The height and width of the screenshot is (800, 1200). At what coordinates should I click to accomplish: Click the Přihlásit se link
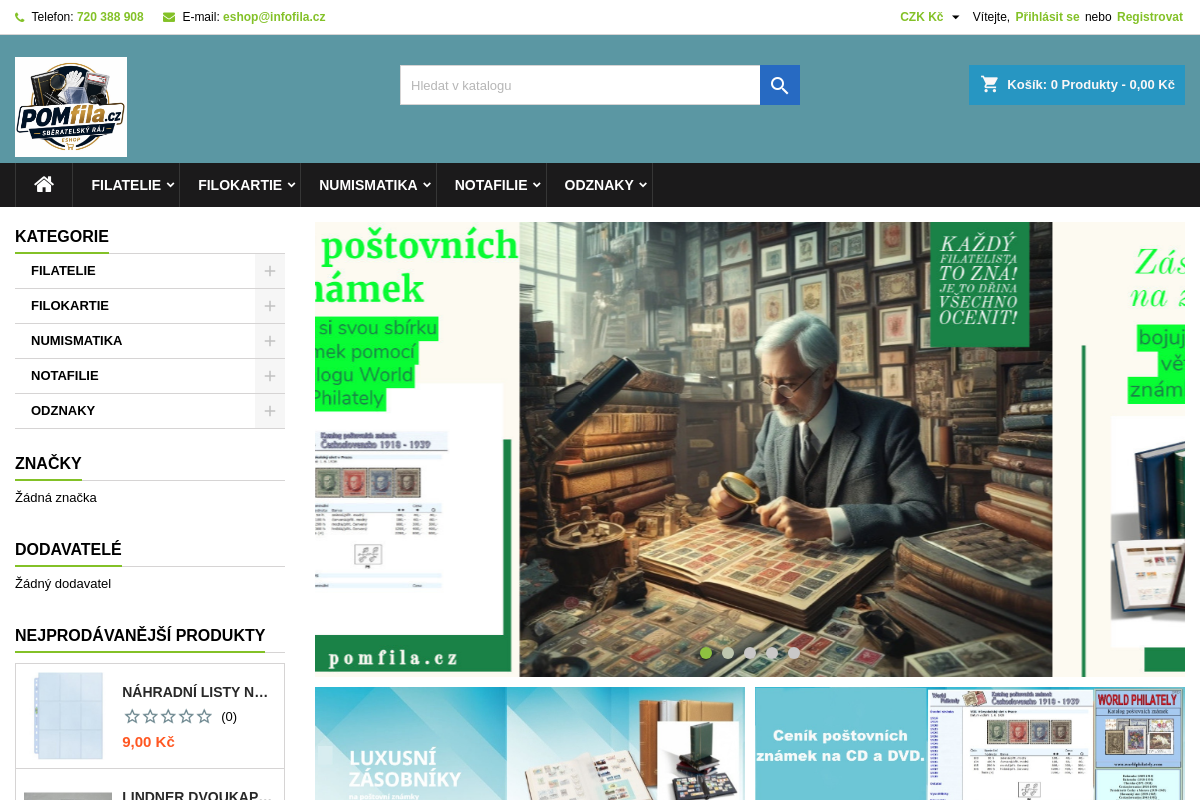[x=1047, y=17]
